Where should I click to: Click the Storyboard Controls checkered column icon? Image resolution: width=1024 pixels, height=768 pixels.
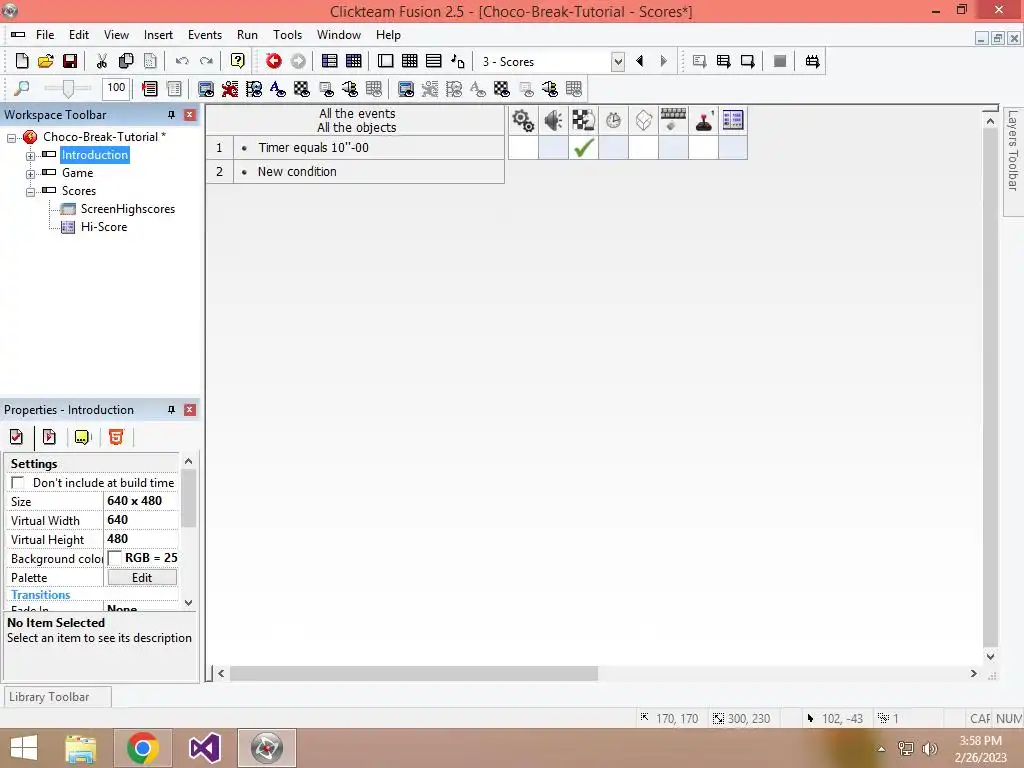(x=583, y=121)
